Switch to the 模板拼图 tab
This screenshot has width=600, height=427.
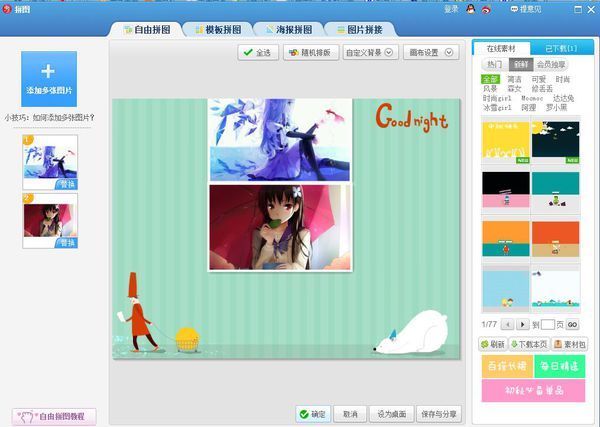click(x=218, y=29)
